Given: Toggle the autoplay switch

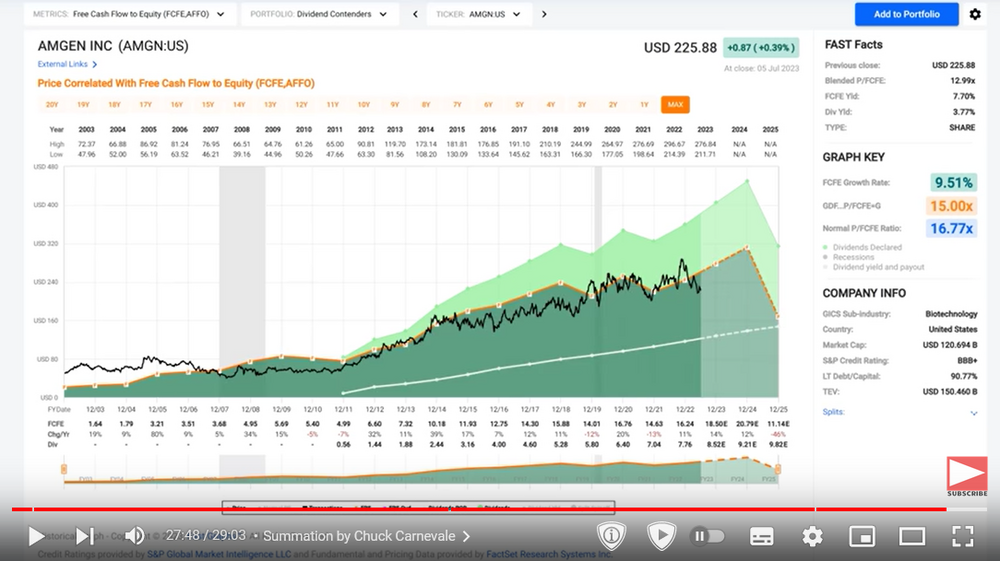Looking at the screenshot, I should tap(708, 536).
